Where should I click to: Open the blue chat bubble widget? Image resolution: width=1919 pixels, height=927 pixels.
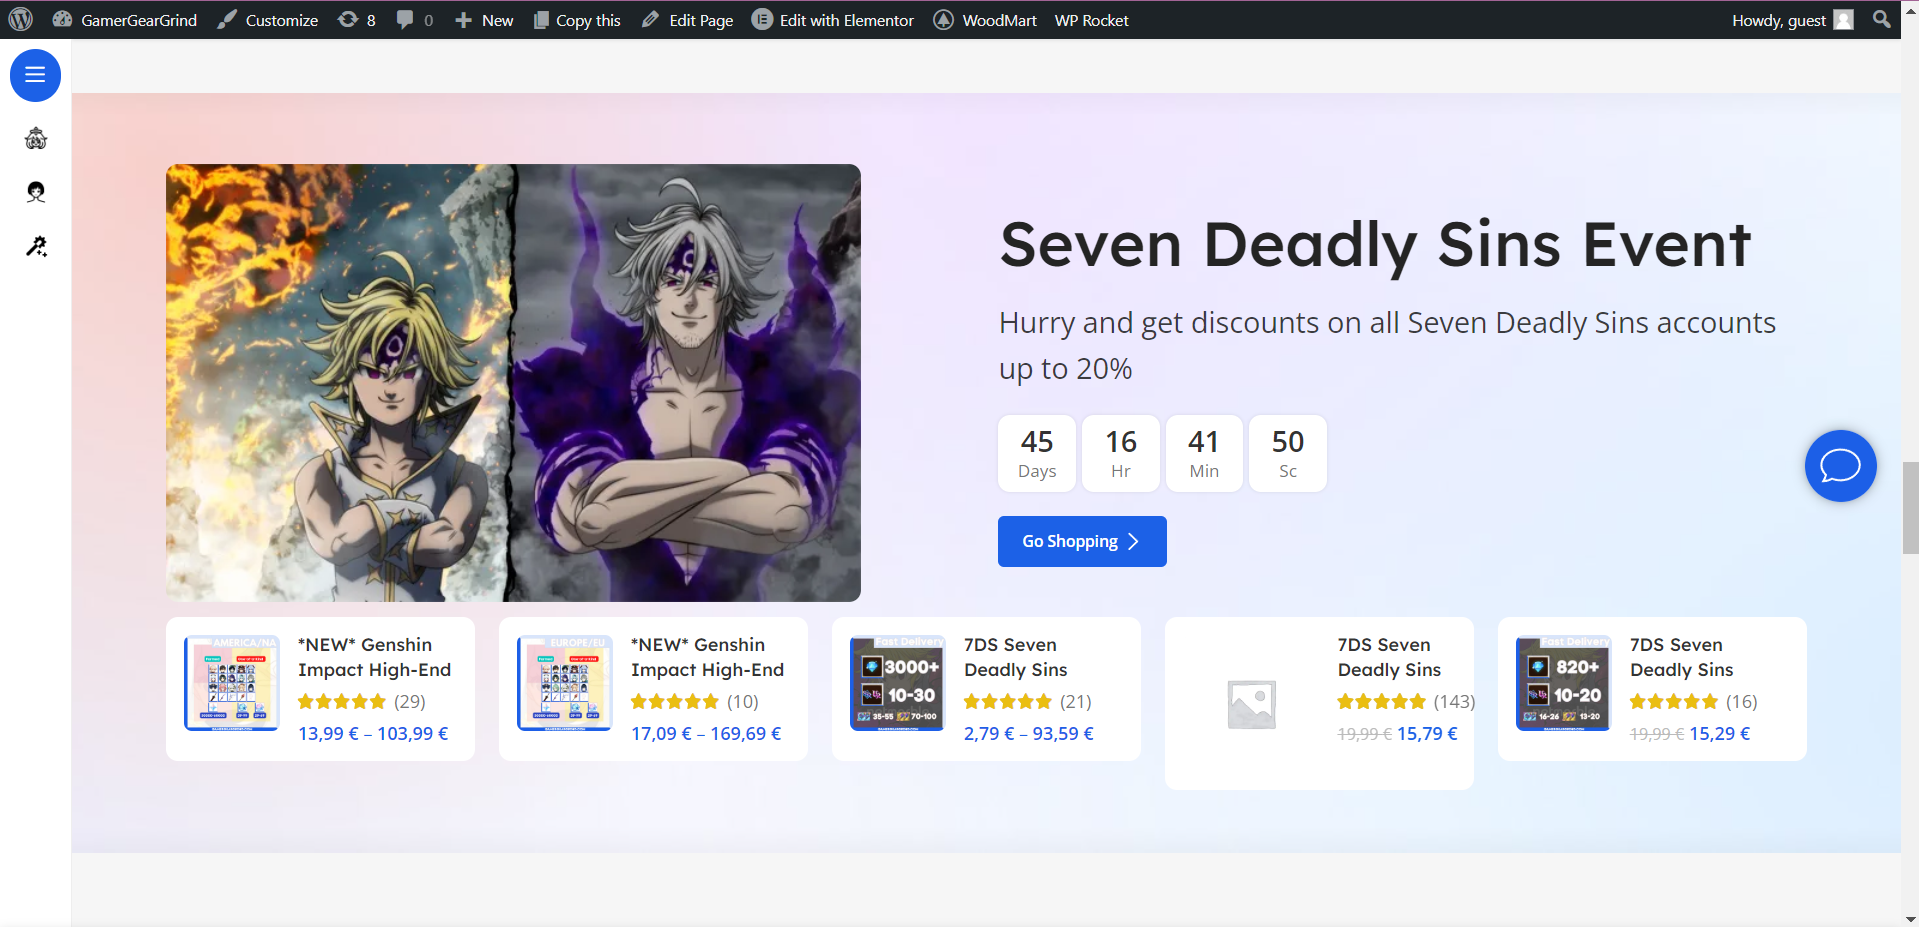[x=1840, y=466]
